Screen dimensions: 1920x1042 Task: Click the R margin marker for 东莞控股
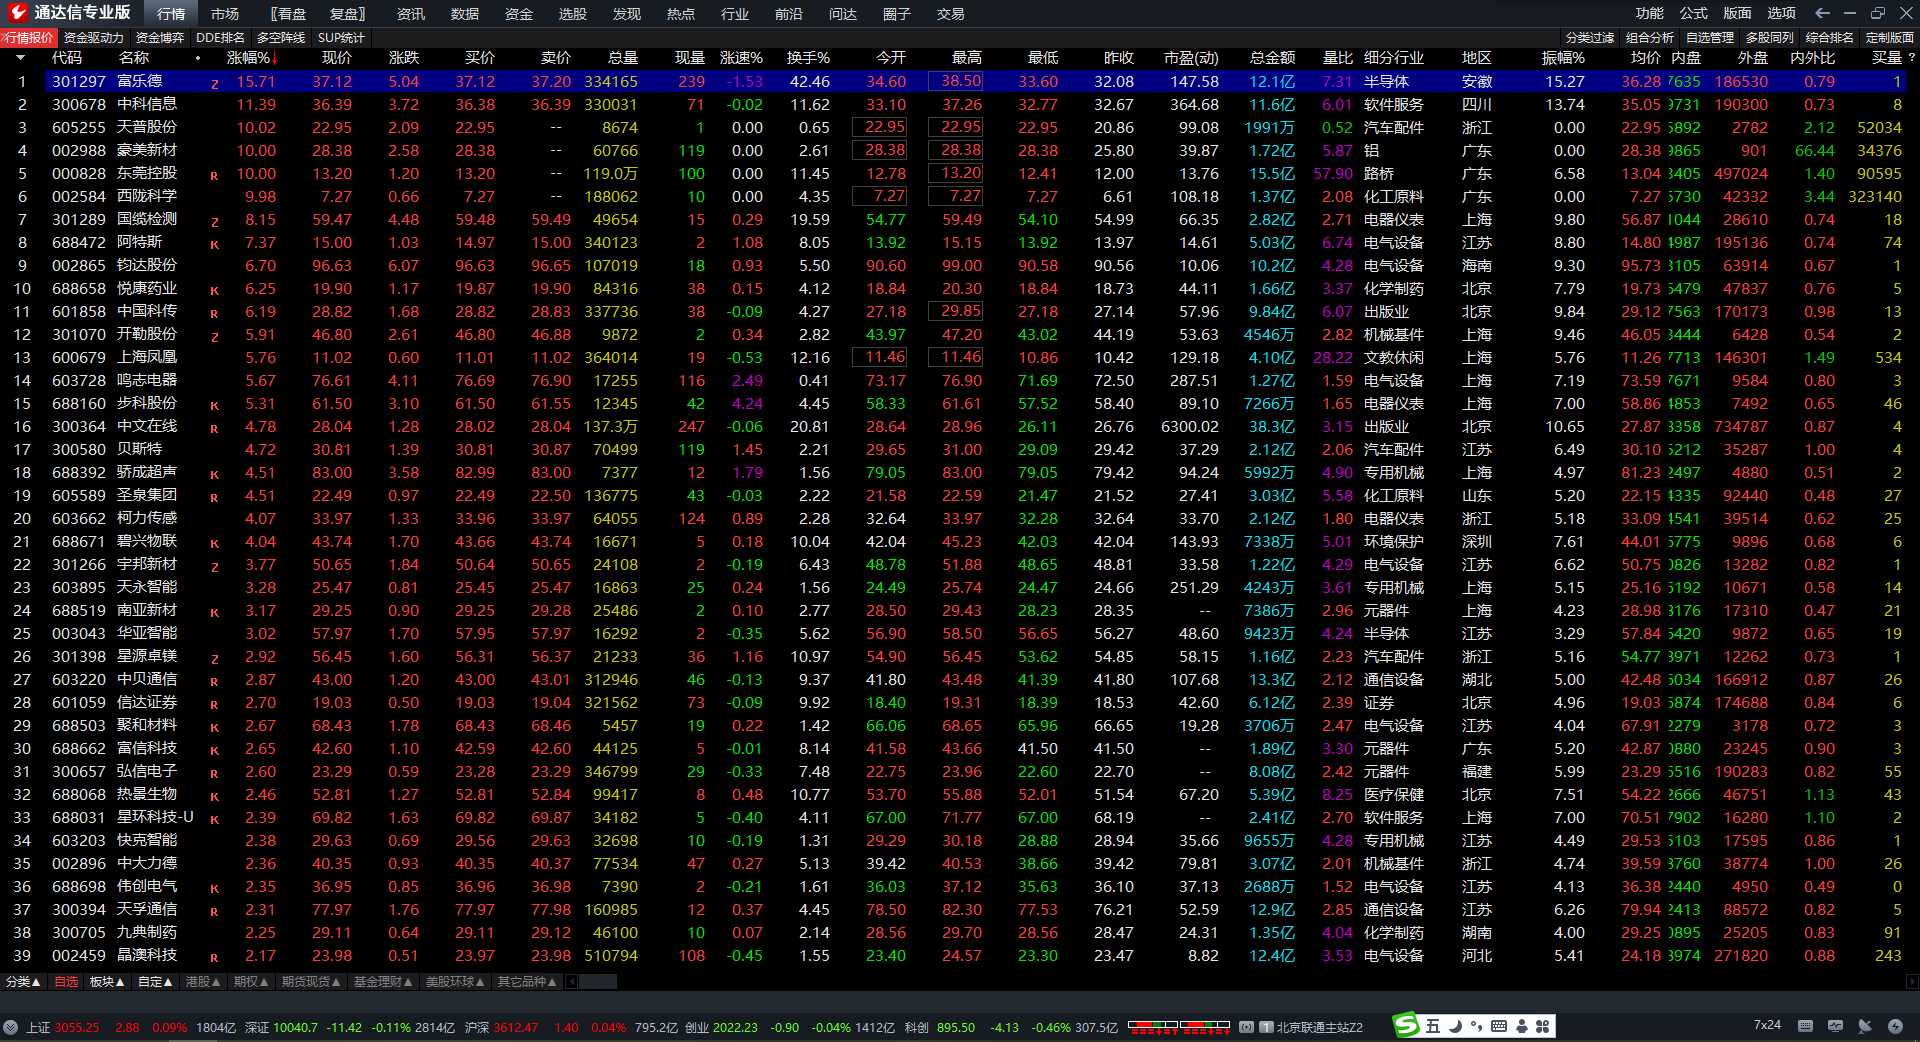214,175
